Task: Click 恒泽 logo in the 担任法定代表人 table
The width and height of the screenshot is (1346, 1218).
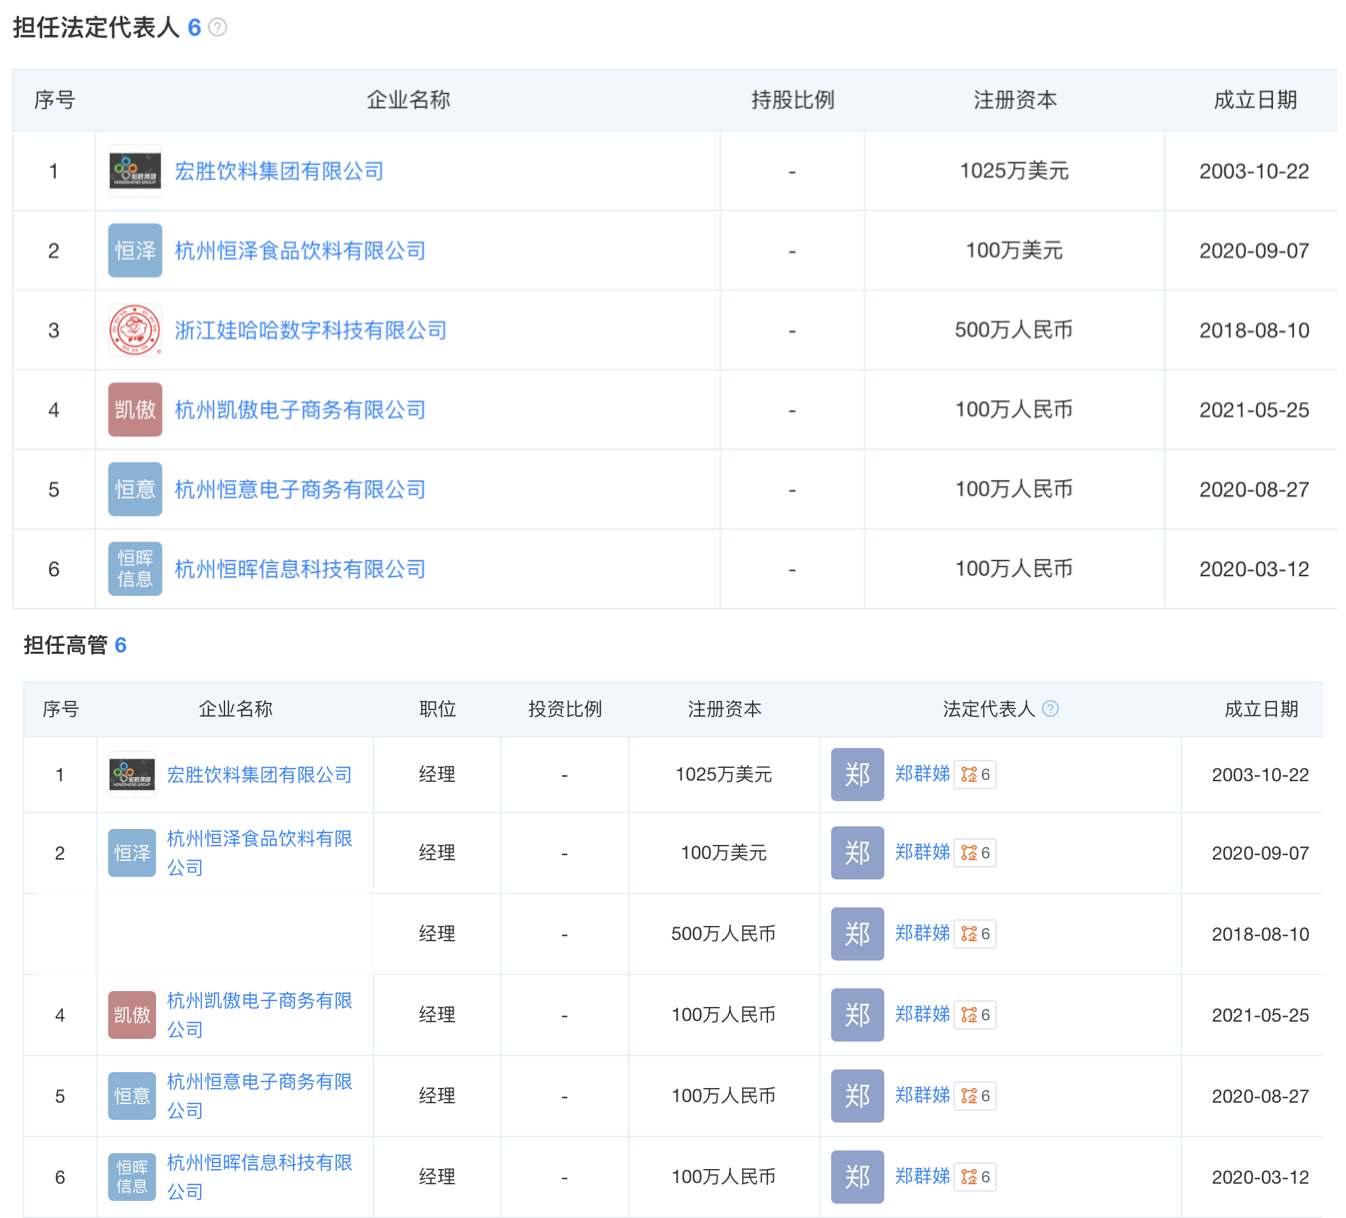Action: [135, 251]
